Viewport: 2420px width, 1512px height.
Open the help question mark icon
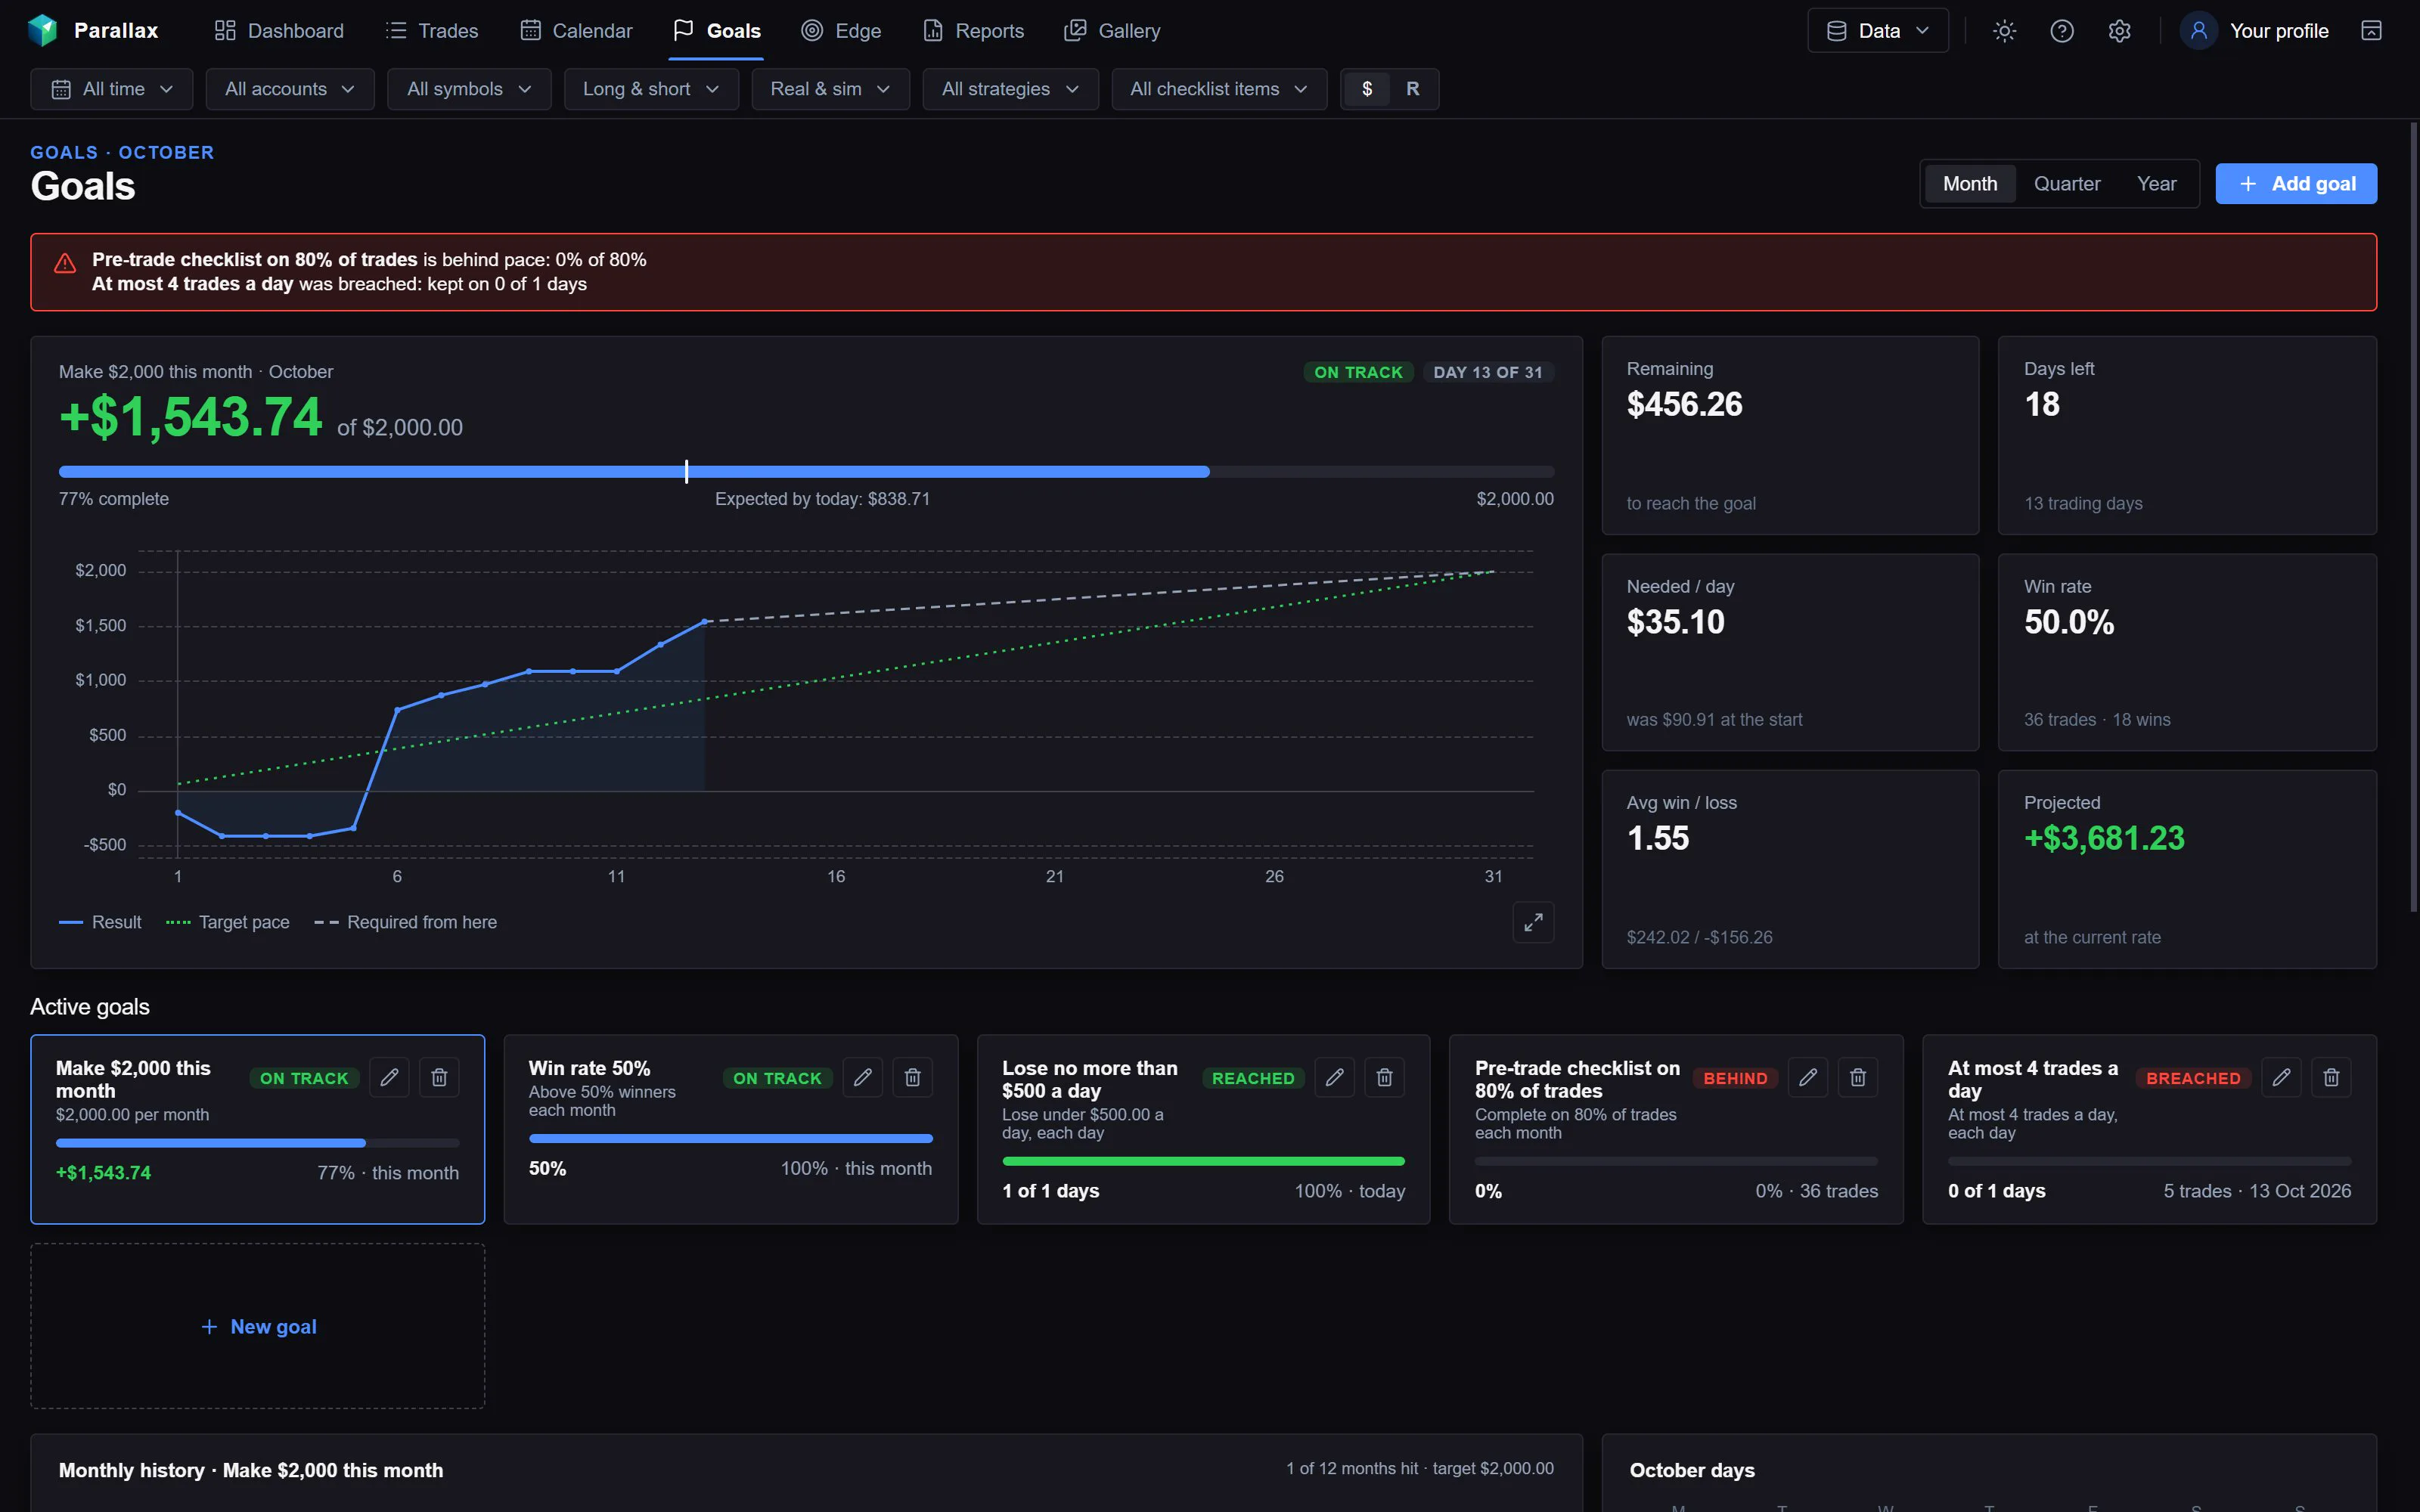pos(2062,31)
